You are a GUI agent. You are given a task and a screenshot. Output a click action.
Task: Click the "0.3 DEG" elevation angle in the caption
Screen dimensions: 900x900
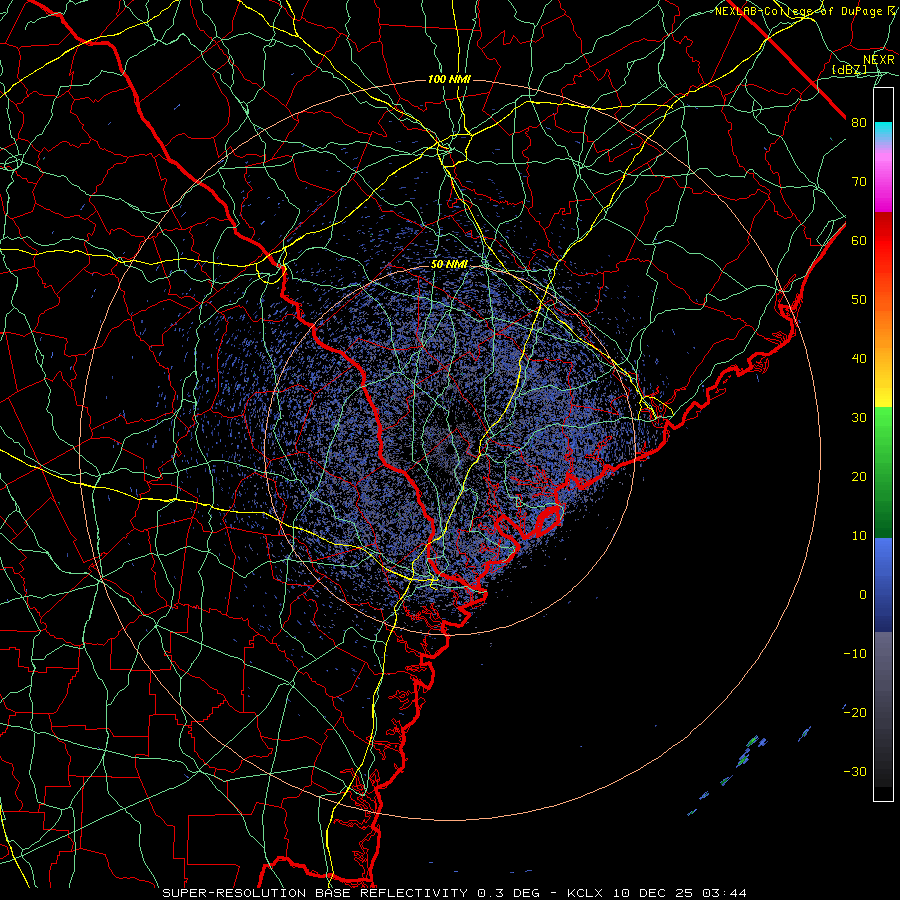pos(508,893)
